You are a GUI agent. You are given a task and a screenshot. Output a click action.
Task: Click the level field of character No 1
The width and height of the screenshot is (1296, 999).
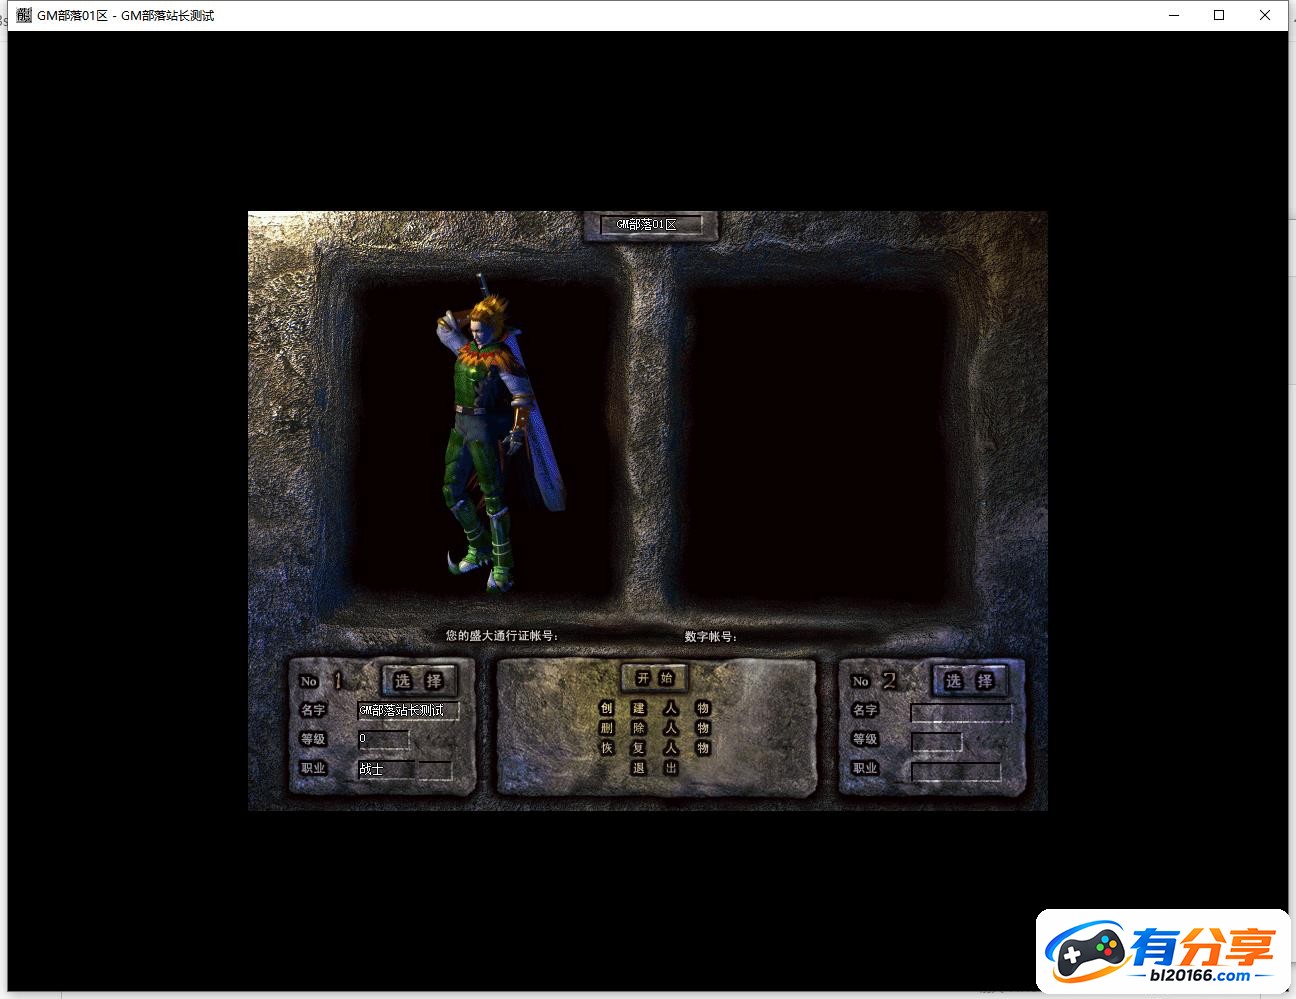point(383,739)
